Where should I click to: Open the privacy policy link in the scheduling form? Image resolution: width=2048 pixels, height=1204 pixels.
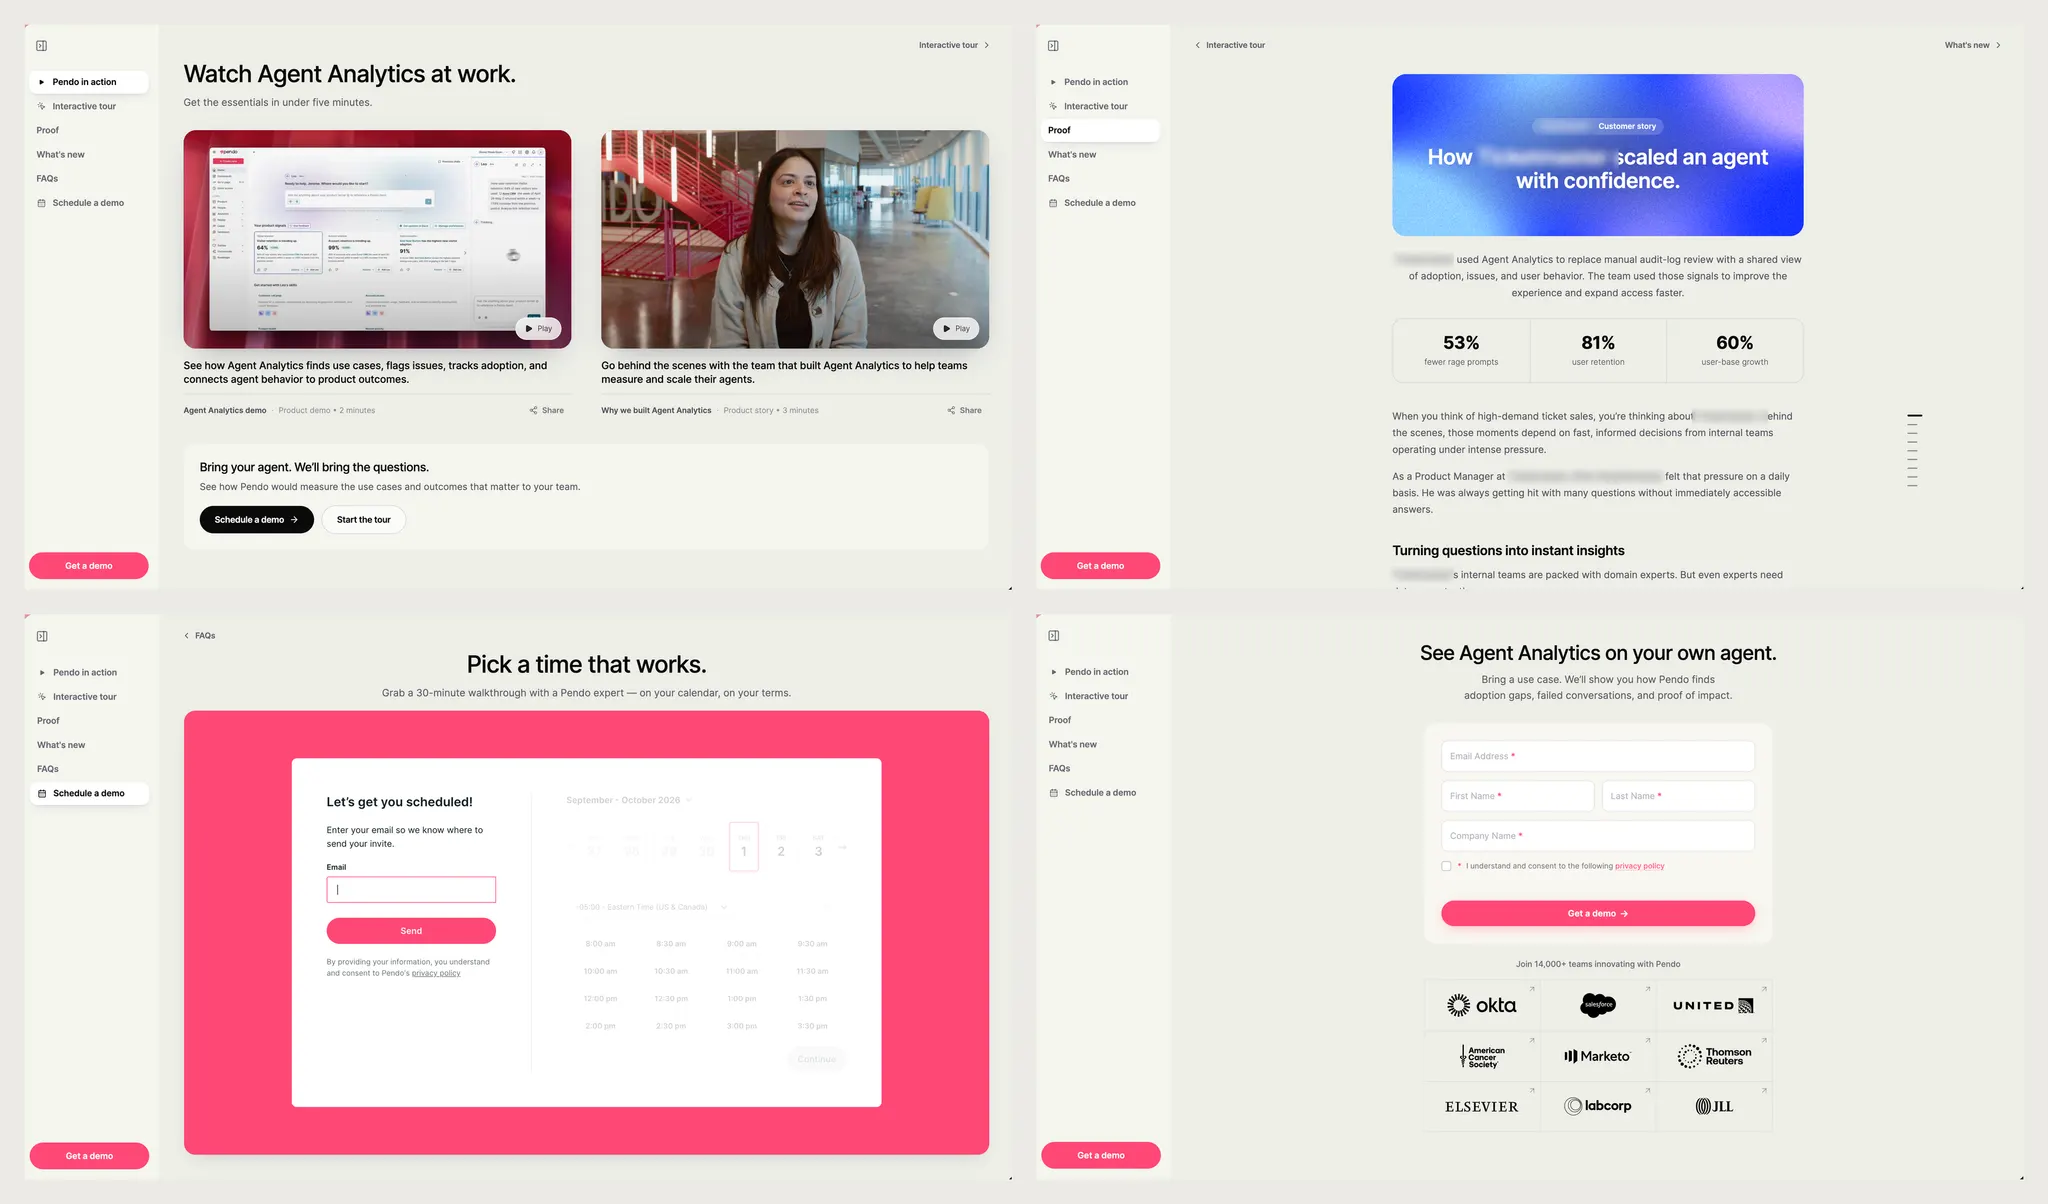pyautogui.click(x=436, y=973)
